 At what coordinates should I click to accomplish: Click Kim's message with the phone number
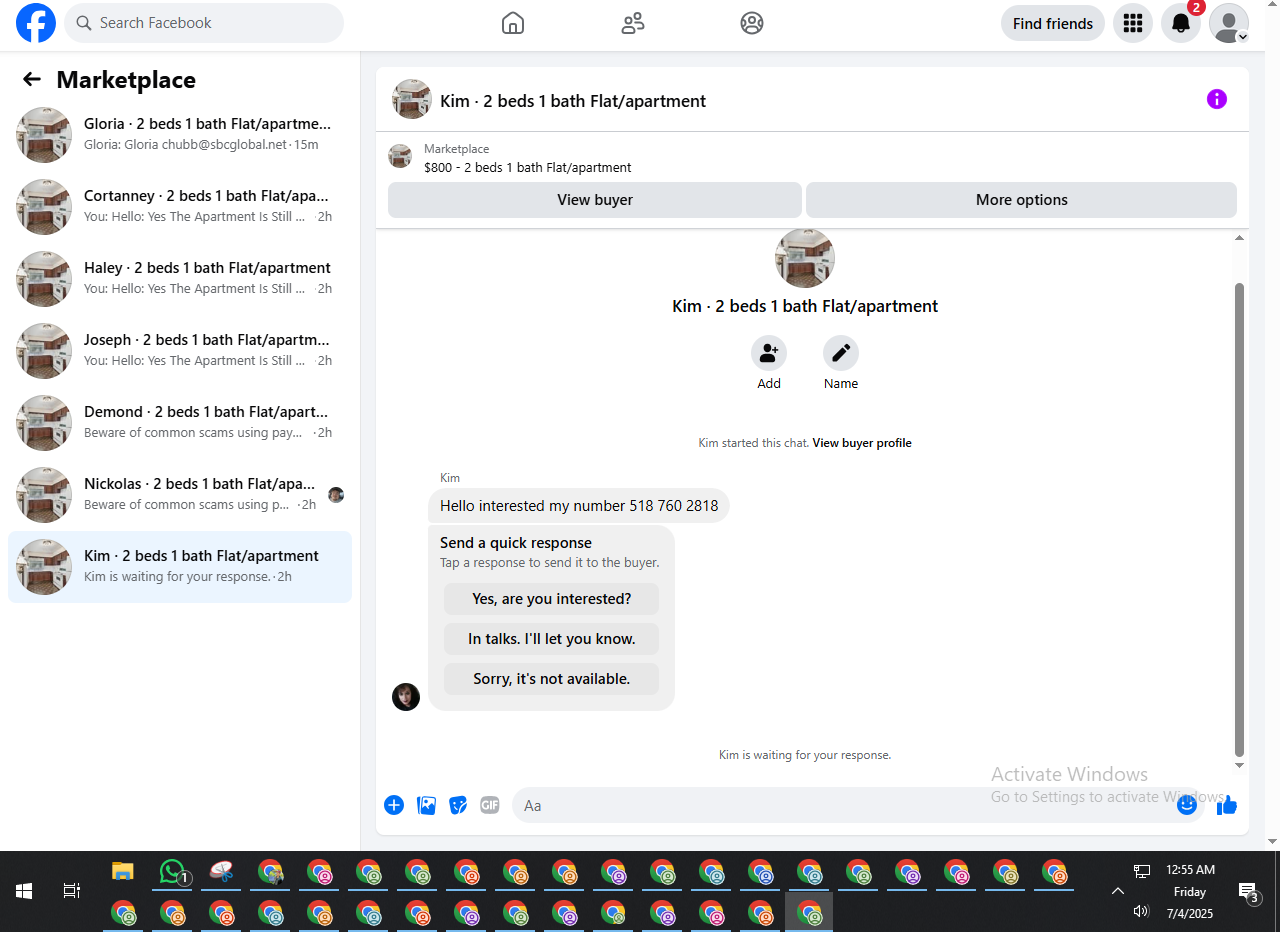[579, 506]
